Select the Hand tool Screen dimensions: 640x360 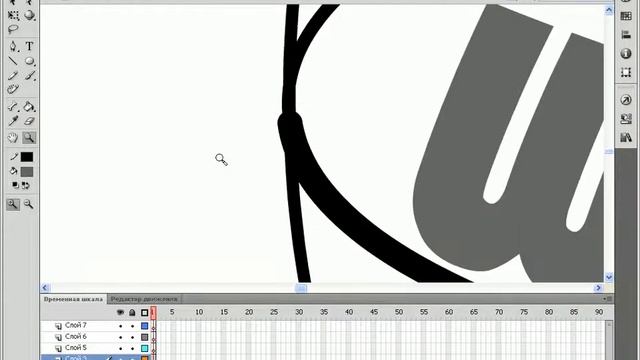(x=13, y=138)
